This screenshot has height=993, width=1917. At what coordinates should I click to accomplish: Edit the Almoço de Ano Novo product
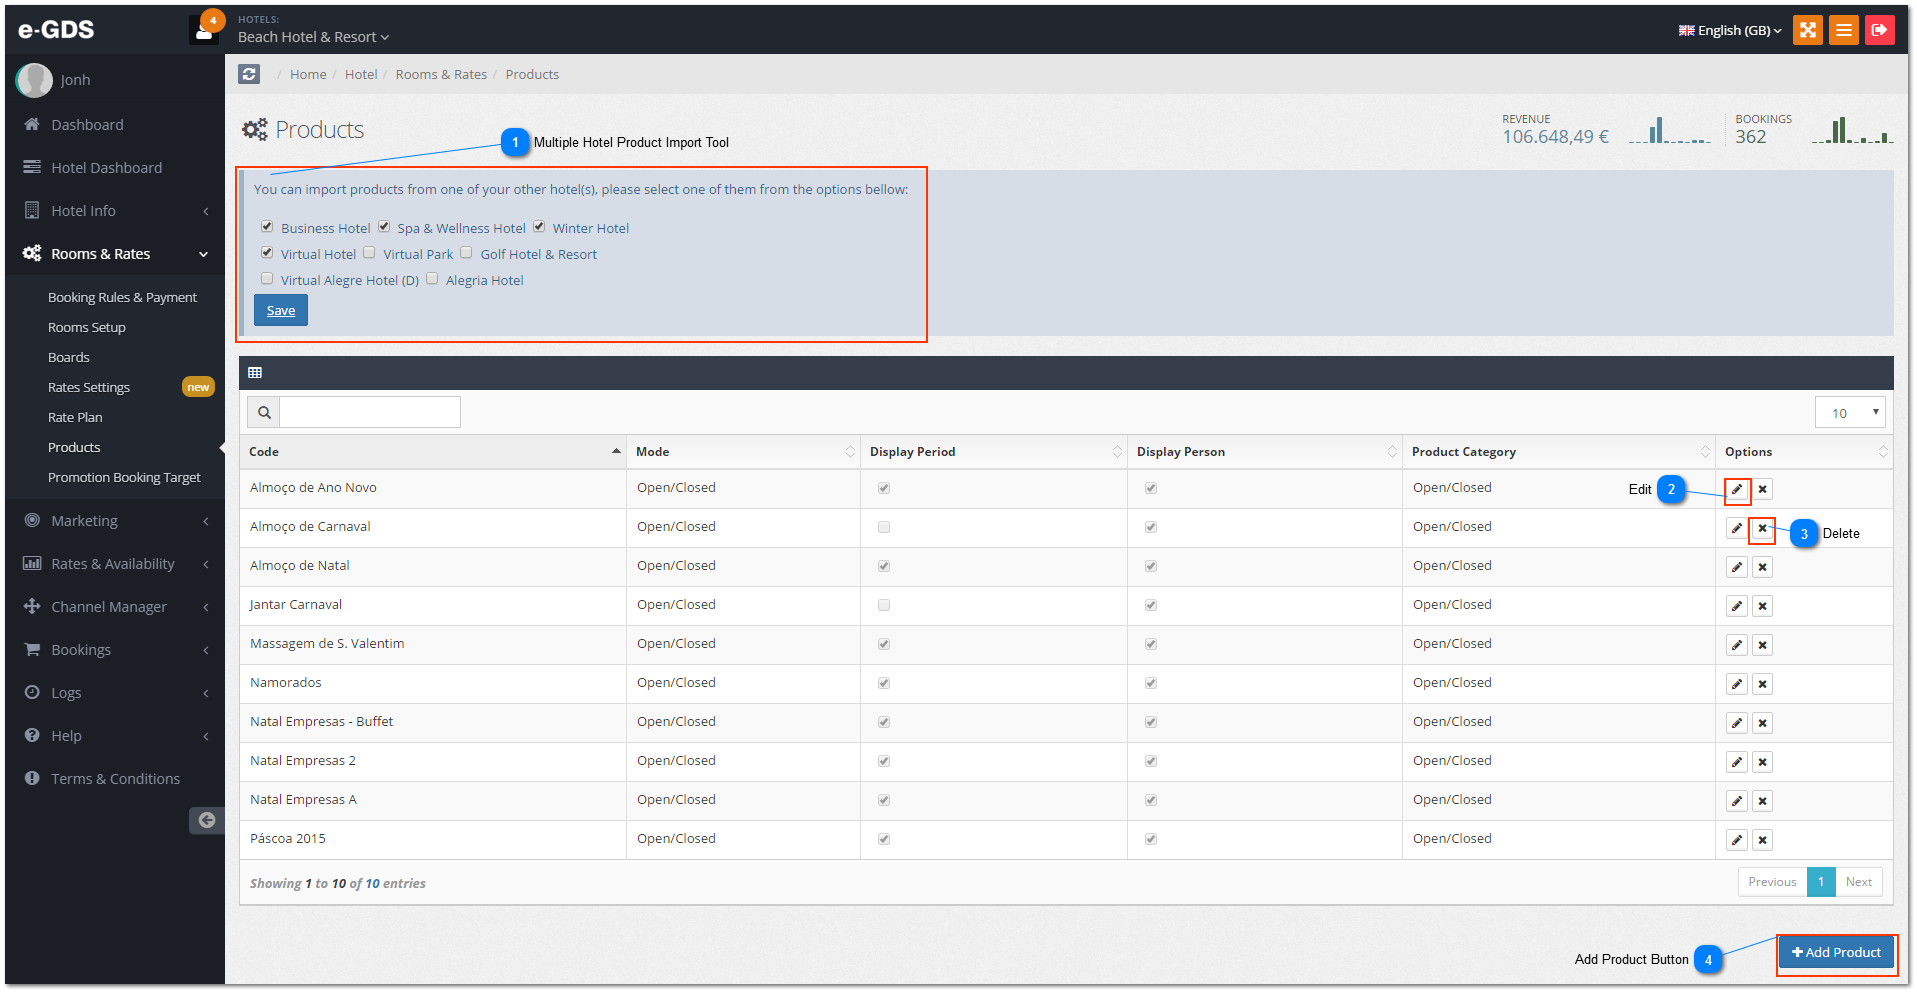point(1737,489)
